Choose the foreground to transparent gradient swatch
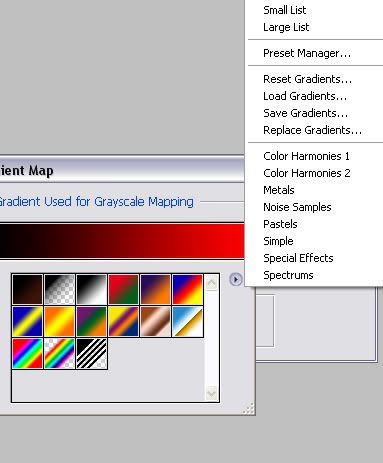Image resolution: width=383 pixels, height=463 pixels. pyautogui.click(x=59, y=289)
